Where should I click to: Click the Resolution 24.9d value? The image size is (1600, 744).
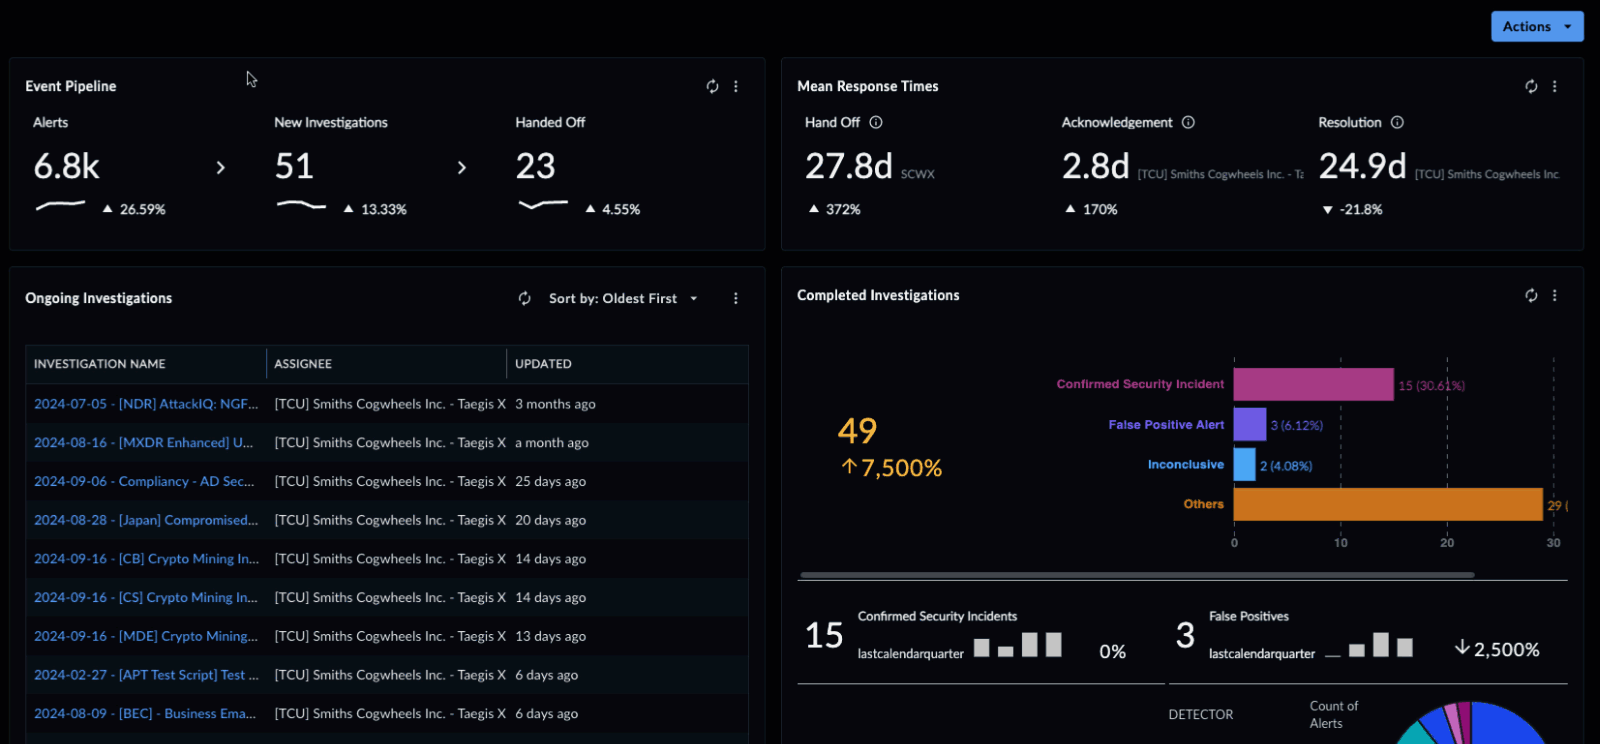(1362, 166)
